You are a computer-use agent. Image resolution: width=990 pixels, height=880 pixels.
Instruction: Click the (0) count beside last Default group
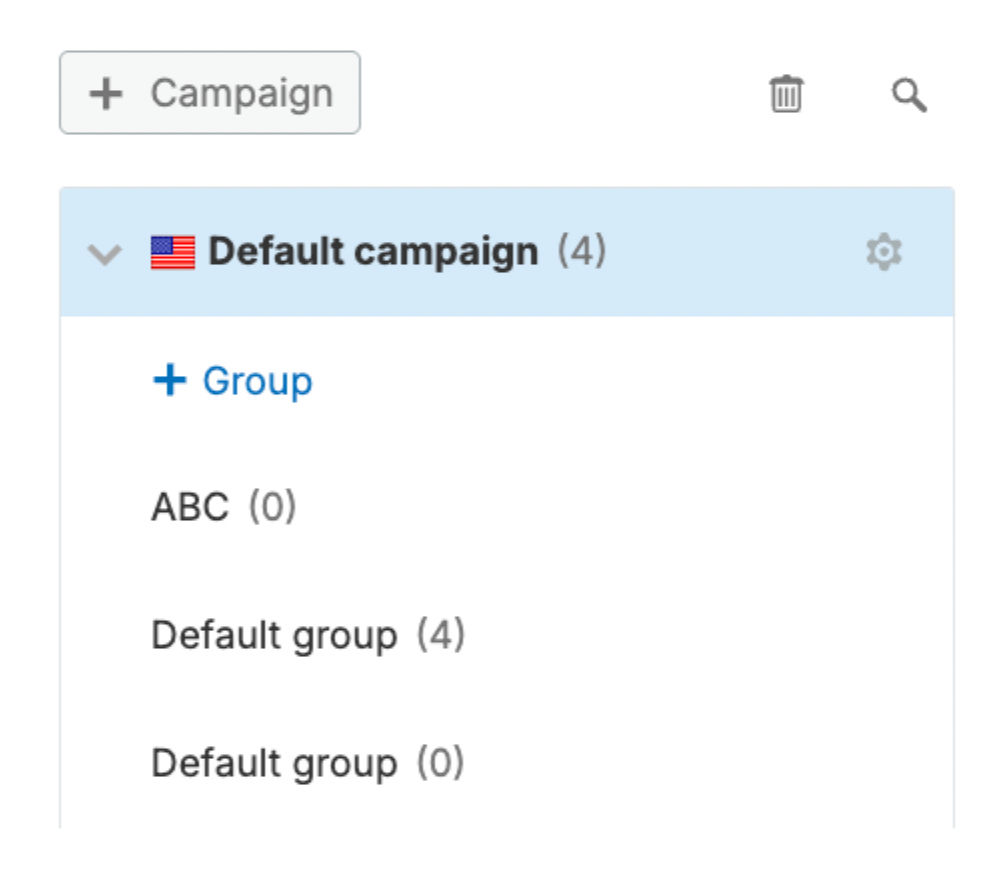click(x=440, y=764)
